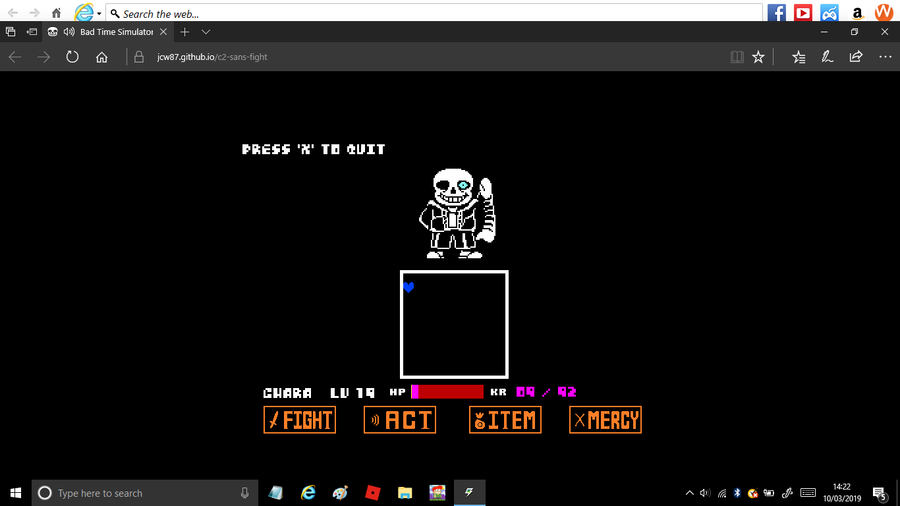900x506 pixels.
Task: Add notes with pen icon
Action: pos(827,56)
